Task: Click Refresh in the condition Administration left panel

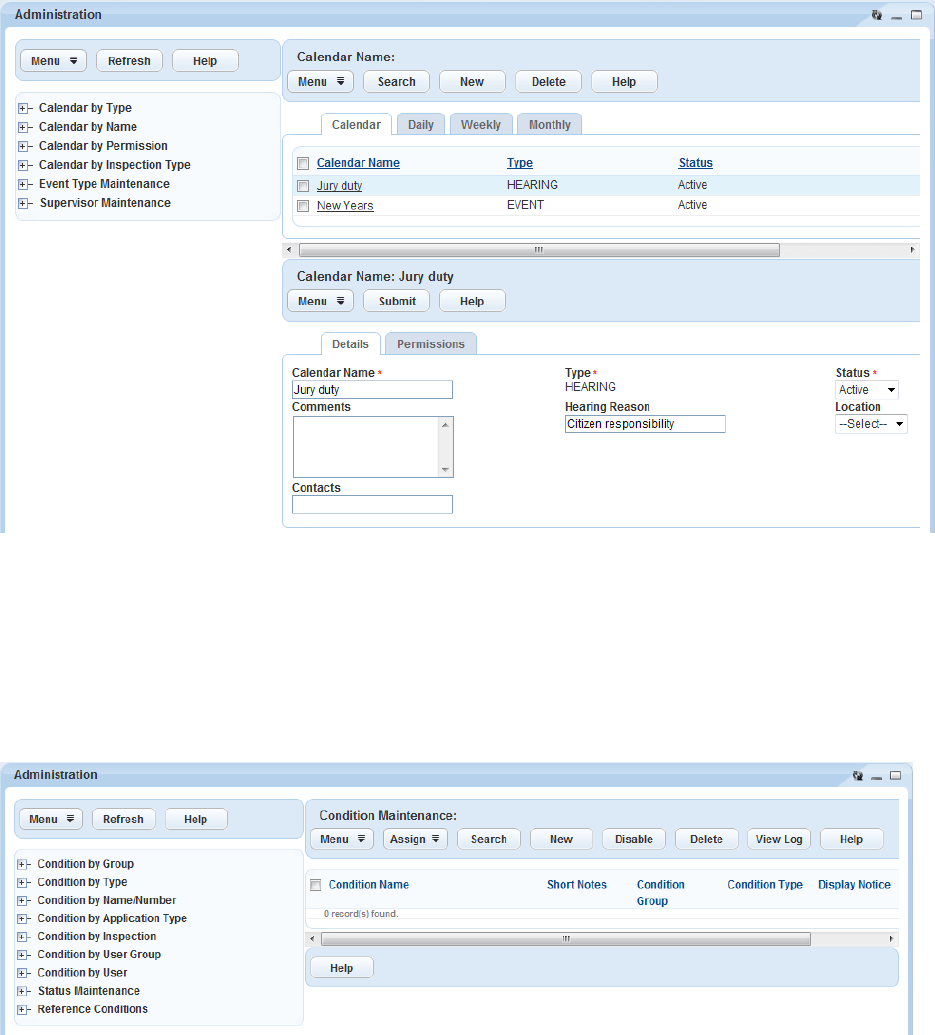Action: 123,819
